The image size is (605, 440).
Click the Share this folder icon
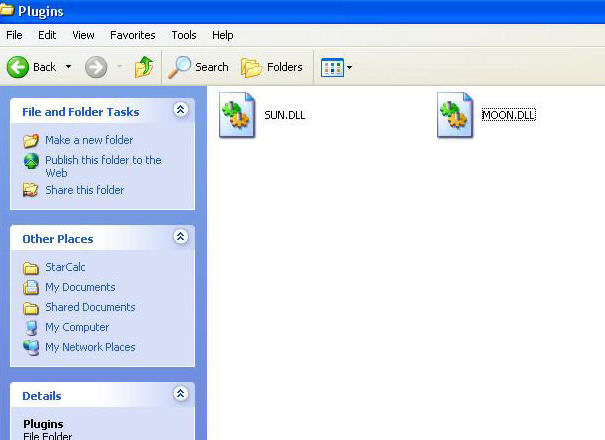pos(30,190)
